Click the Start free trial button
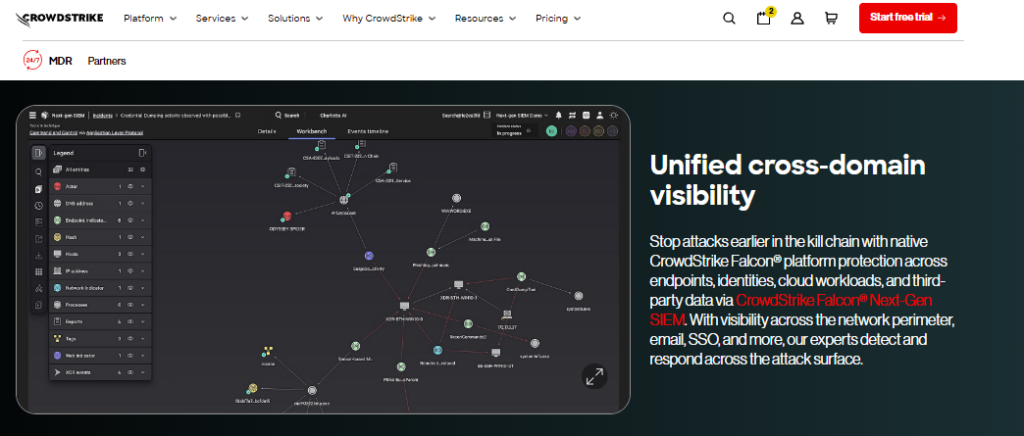The height and width of the screenshot is (436, 1024). [908, 18]
